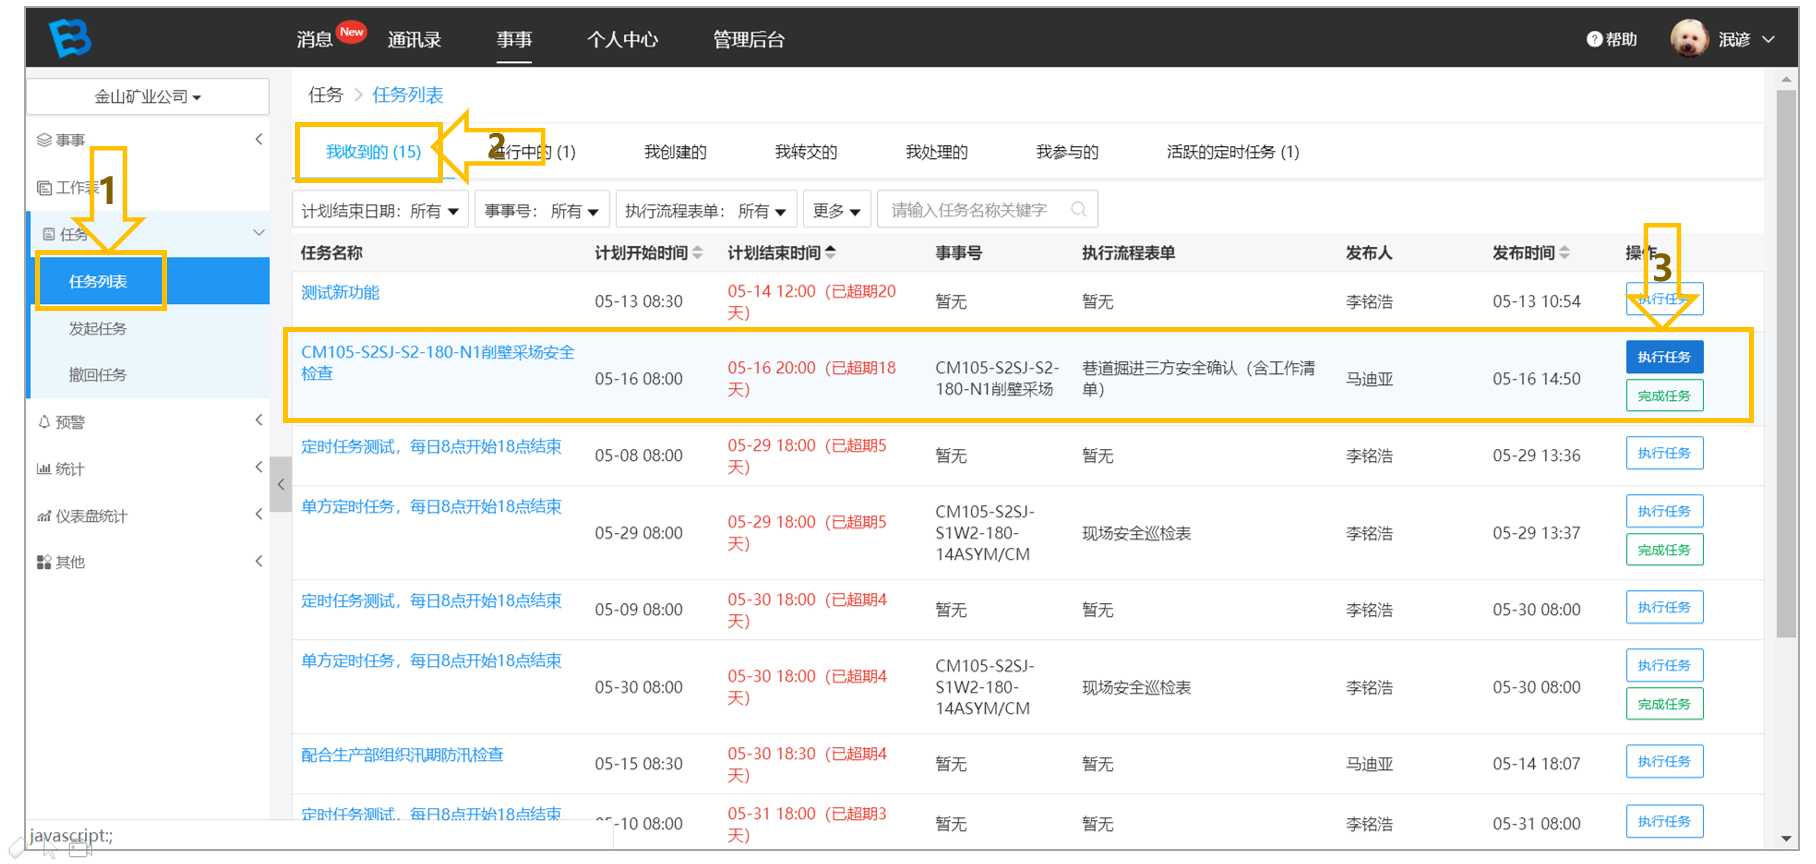Image resolution: width=1816 pixels, height=864 pixels.
Task: Click the scrollbar down arrow
Action: click(x=1786, y=838)
